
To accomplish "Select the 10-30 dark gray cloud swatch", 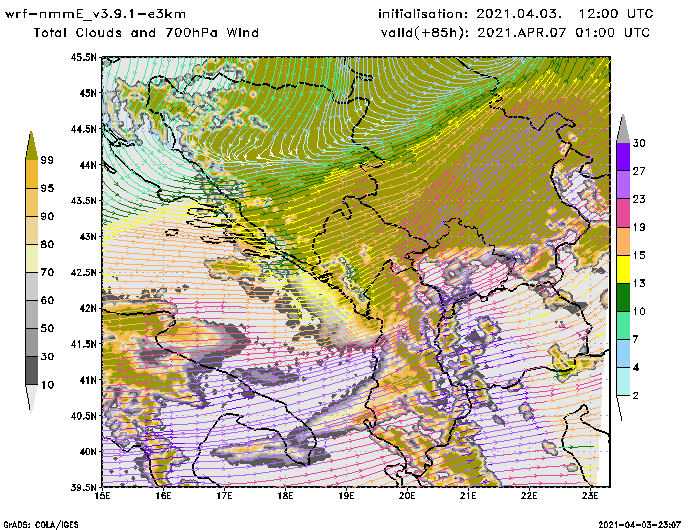I will pyautogui.click(x=32, y=371).
